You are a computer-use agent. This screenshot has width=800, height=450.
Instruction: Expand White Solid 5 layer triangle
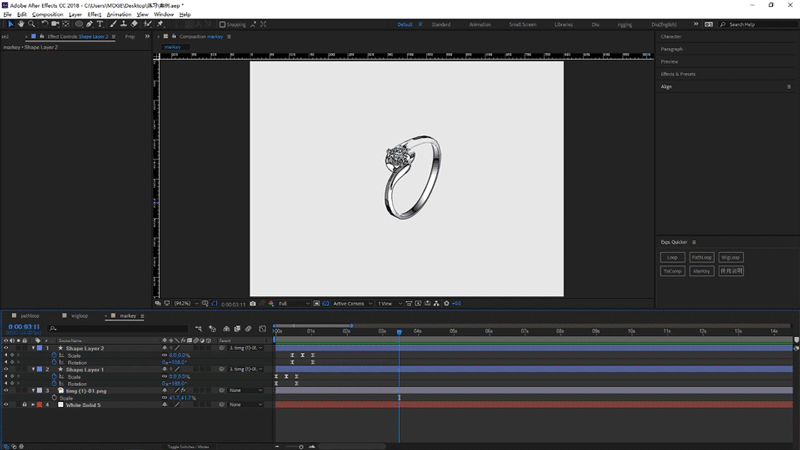tap(34, 405)
